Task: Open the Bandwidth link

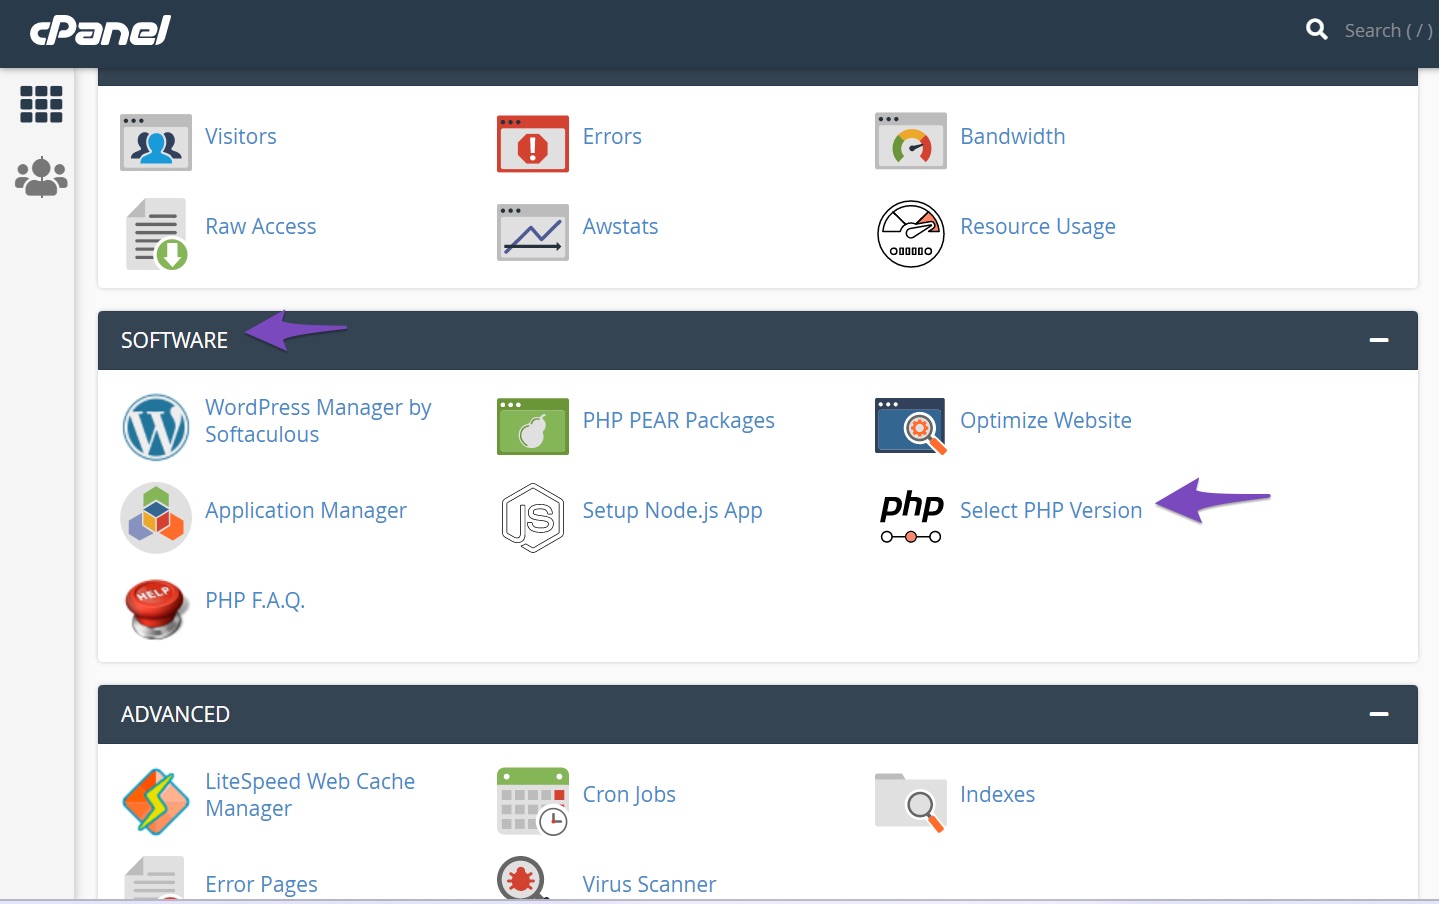Action: tap(1013, 136)
